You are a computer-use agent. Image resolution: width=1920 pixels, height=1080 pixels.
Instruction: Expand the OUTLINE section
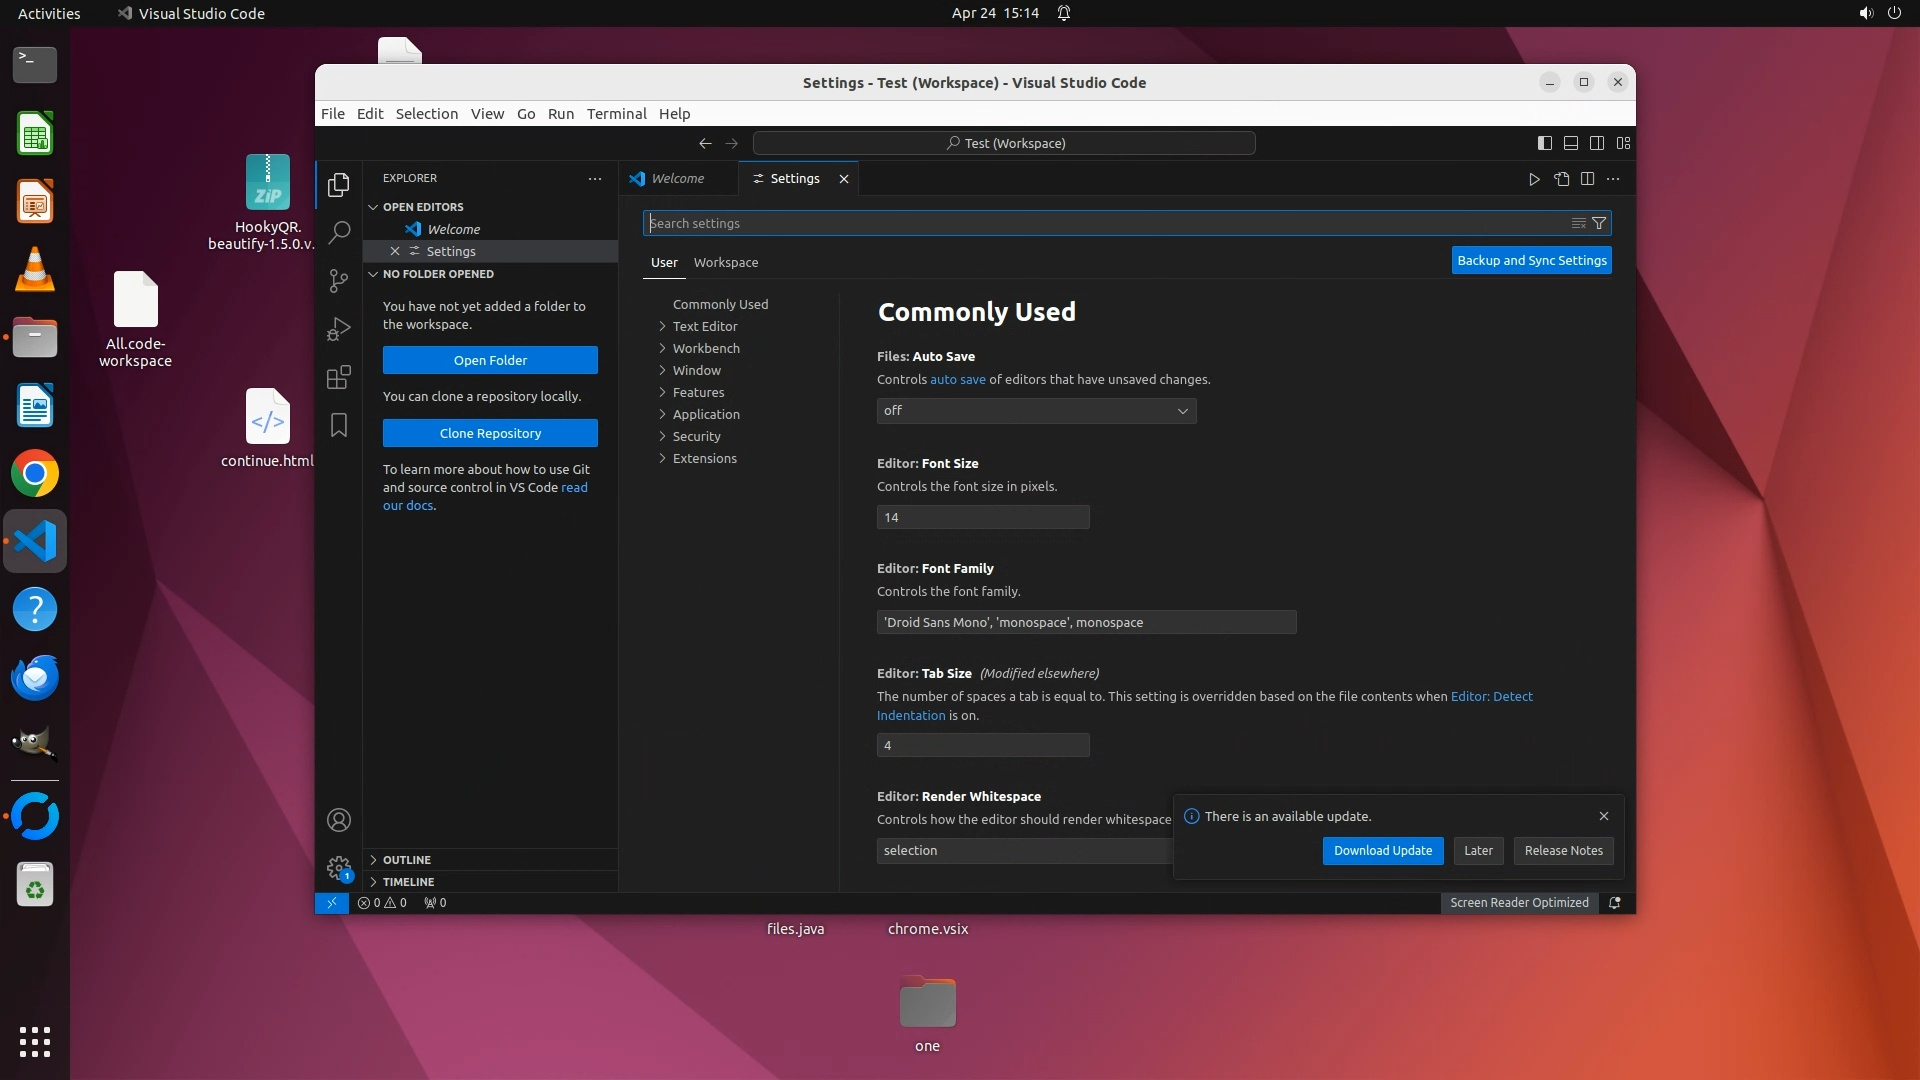(x=407, y=860)
